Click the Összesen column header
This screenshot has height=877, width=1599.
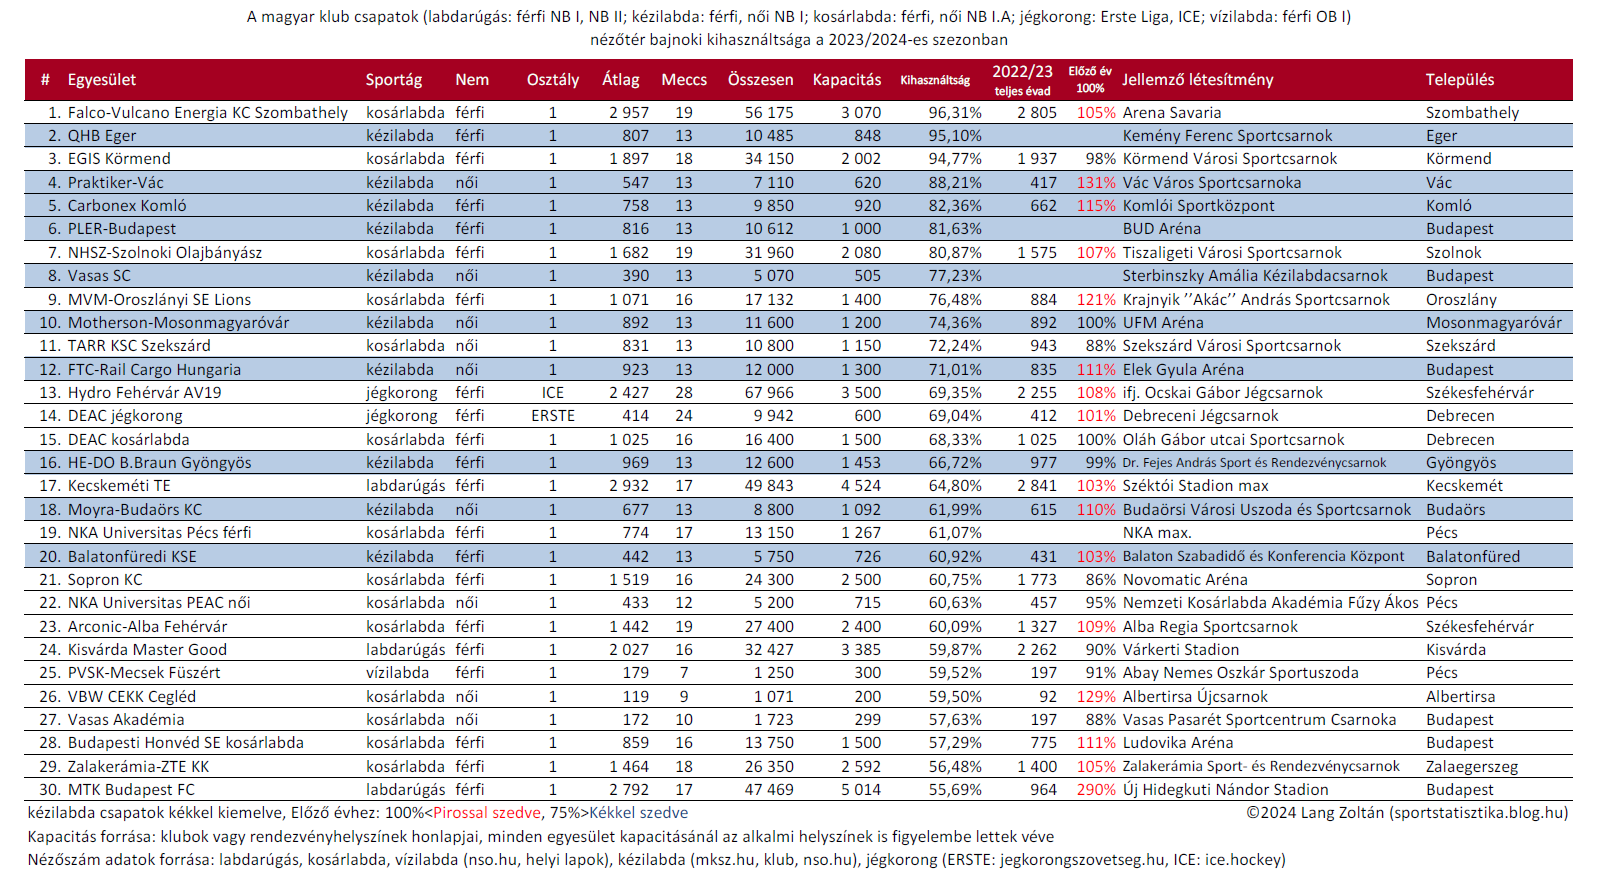pyautogui.click(x=761, y=80)
